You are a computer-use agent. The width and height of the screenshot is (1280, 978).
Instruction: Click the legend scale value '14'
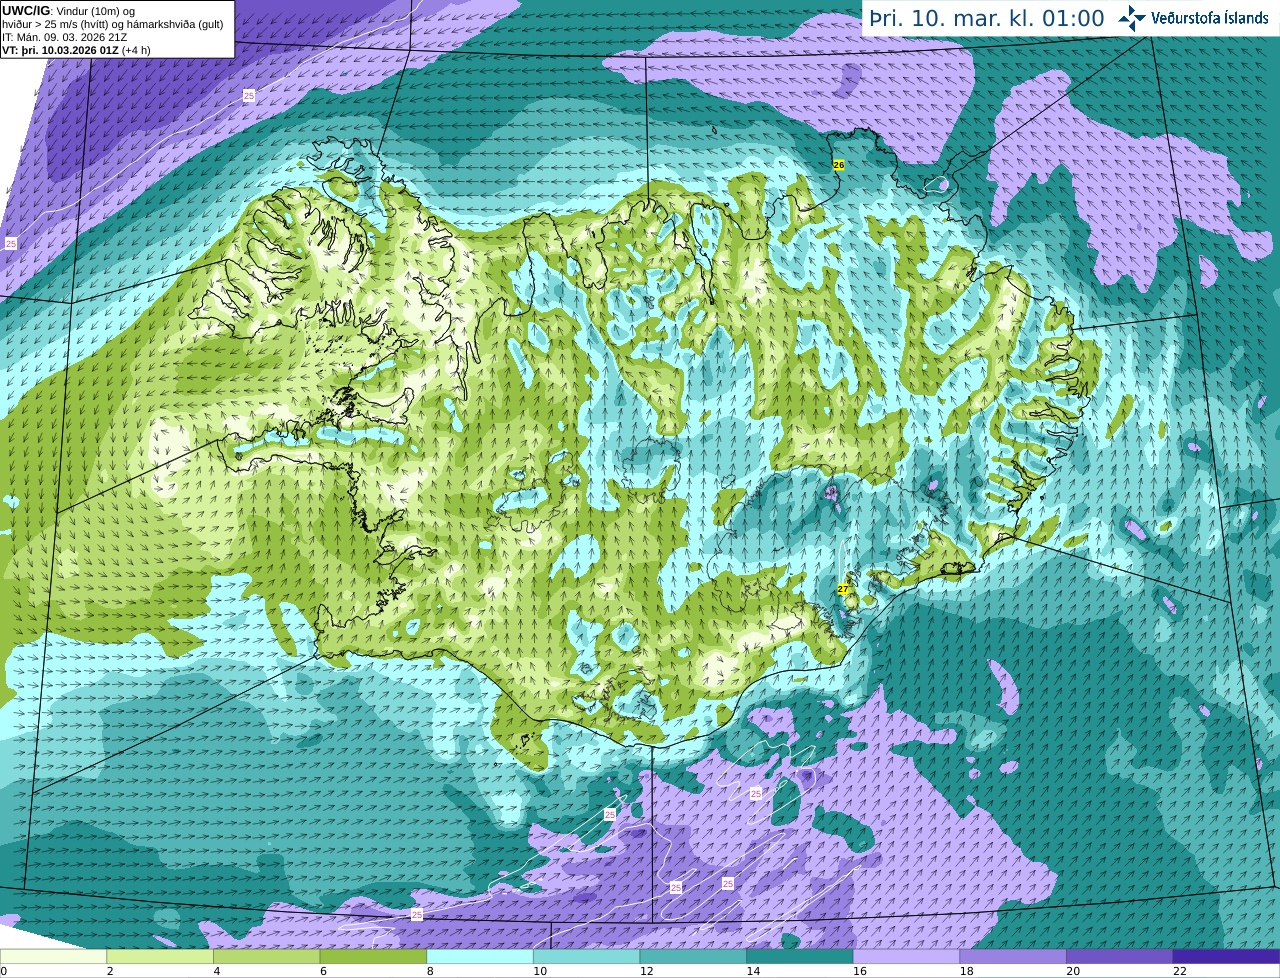pos(753,971)
